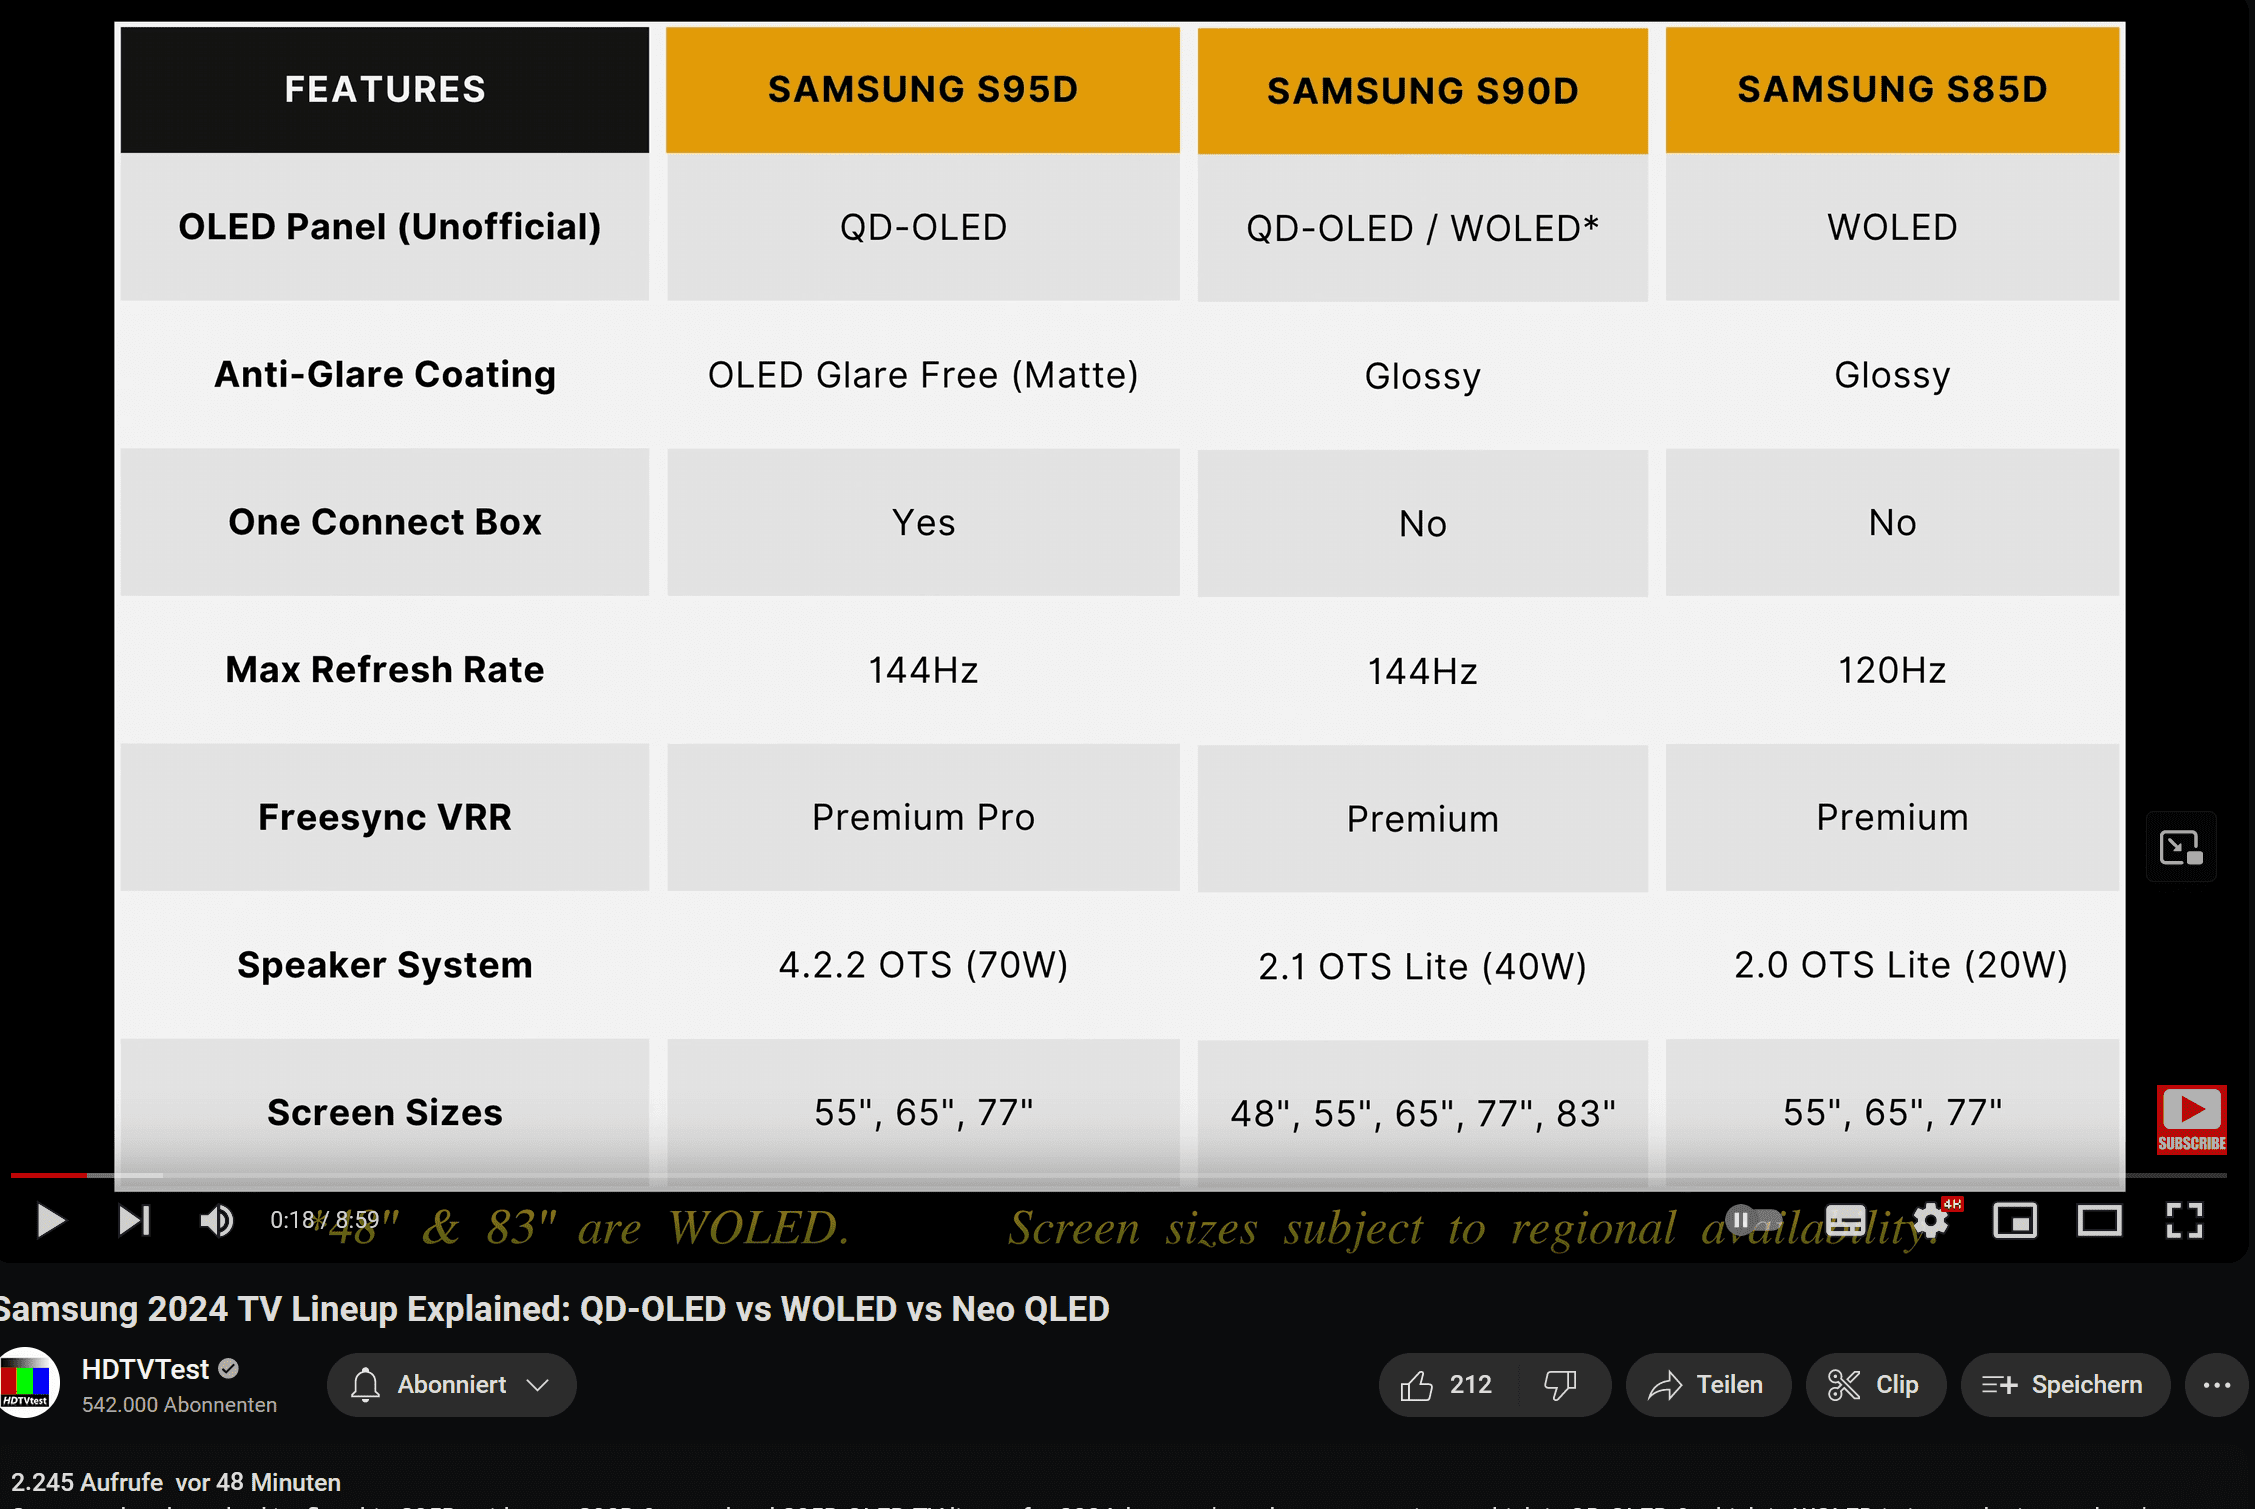
Task: Click the '0:18 / 8:59' time display
Action: (x=324, y=1220)
